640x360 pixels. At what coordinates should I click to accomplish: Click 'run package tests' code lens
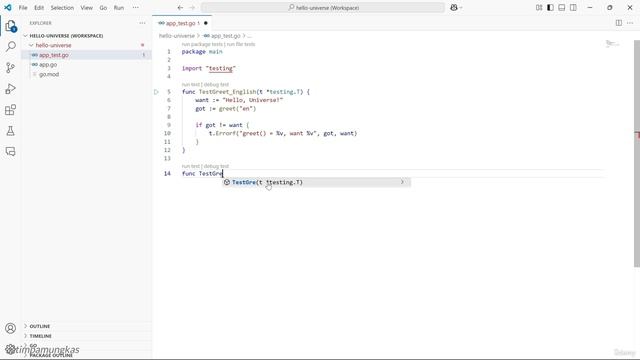[202, 44]
